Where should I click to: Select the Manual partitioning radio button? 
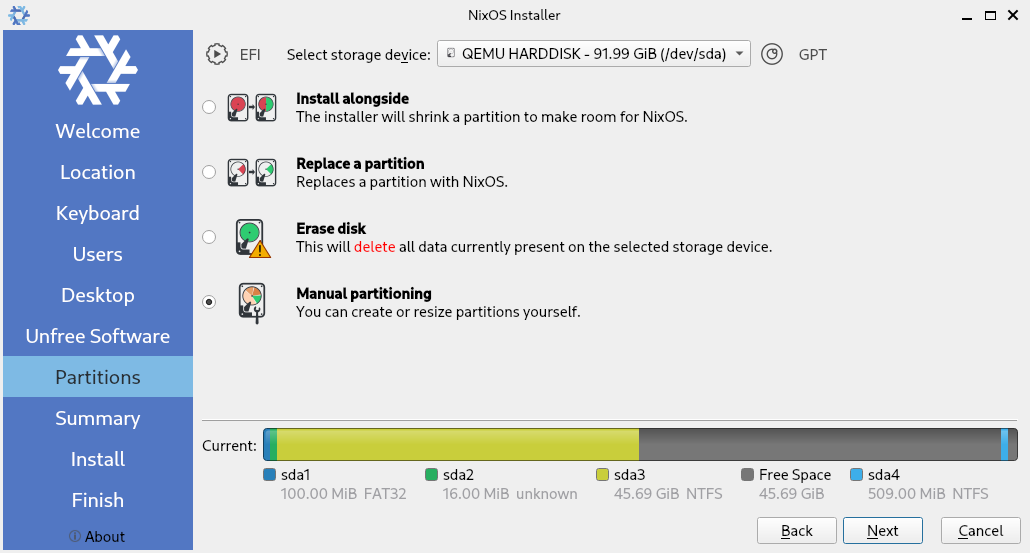click(x=209, y=302)
